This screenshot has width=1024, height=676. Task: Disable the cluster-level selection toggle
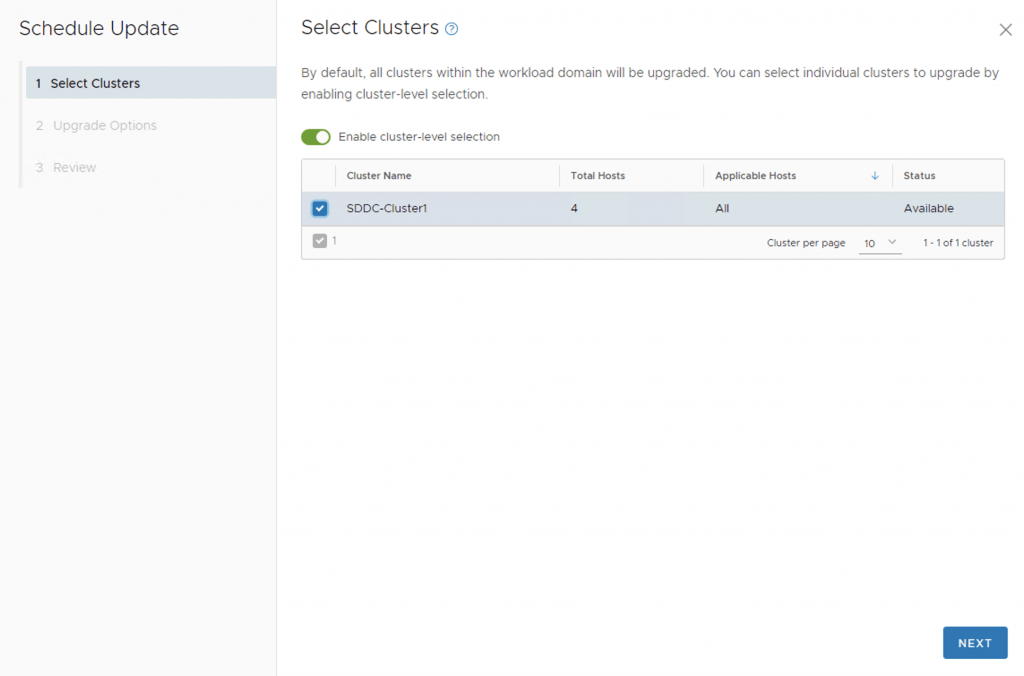pyautogui.click(x=316, y=137)
